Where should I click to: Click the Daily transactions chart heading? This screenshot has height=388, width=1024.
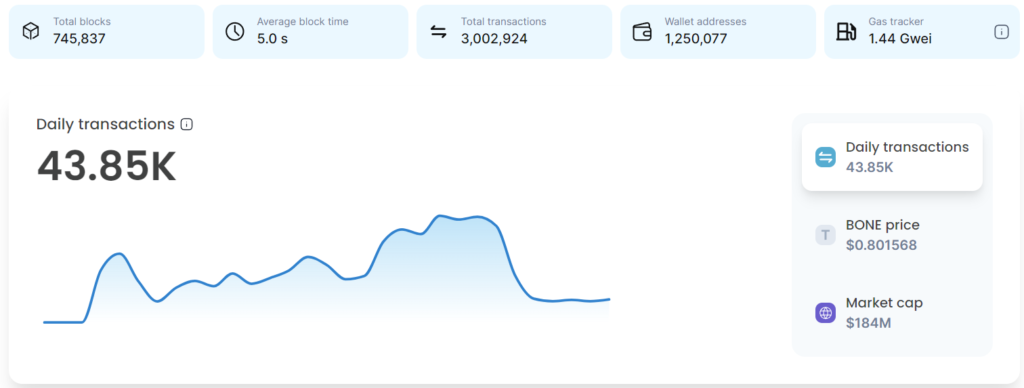(x=106, y=124)
